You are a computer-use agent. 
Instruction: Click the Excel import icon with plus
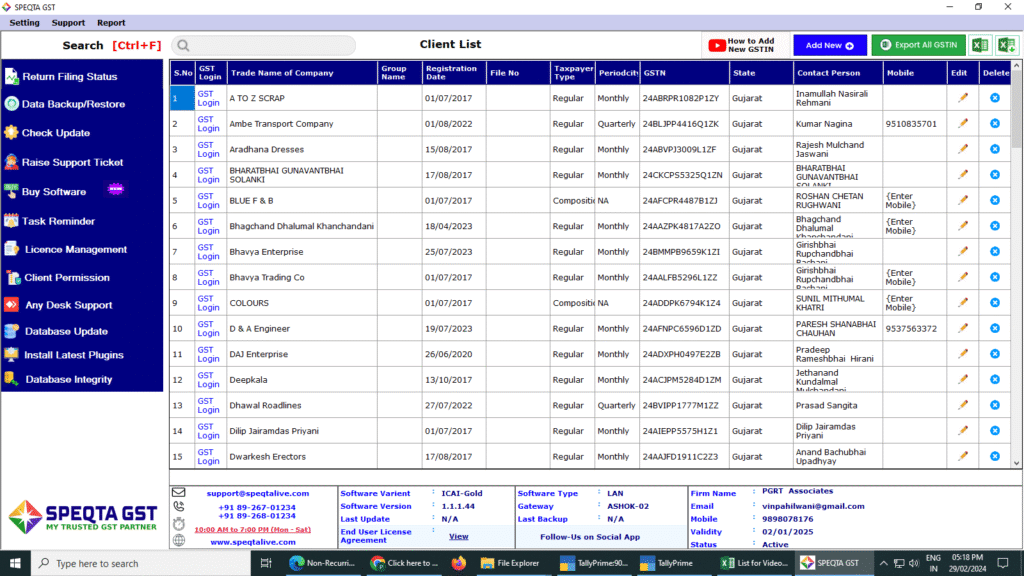point(1006,45)
